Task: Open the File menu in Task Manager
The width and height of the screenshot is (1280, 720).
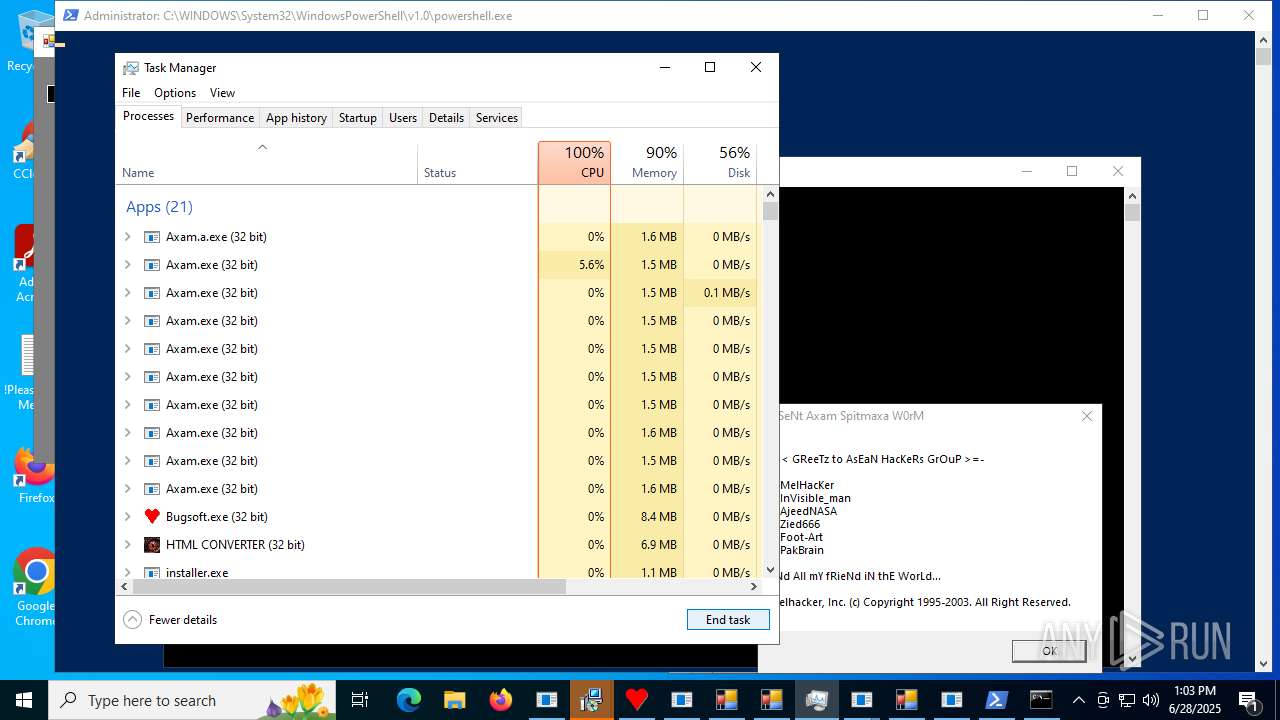Action: point(131,93)
